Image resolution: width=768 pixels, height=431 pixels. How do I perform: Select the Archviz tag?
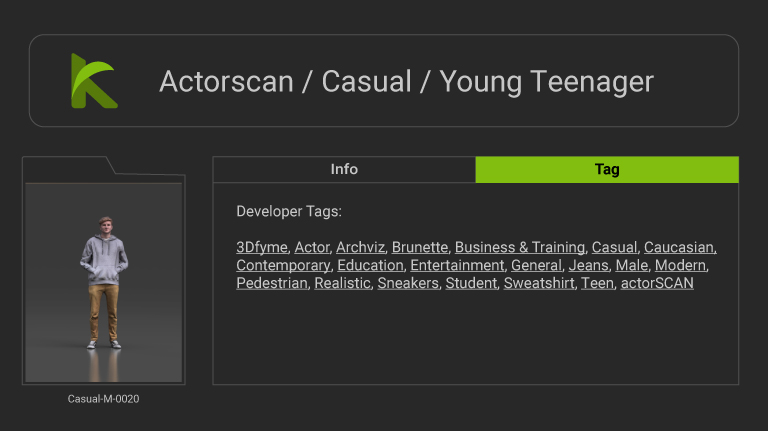[360, 247]
